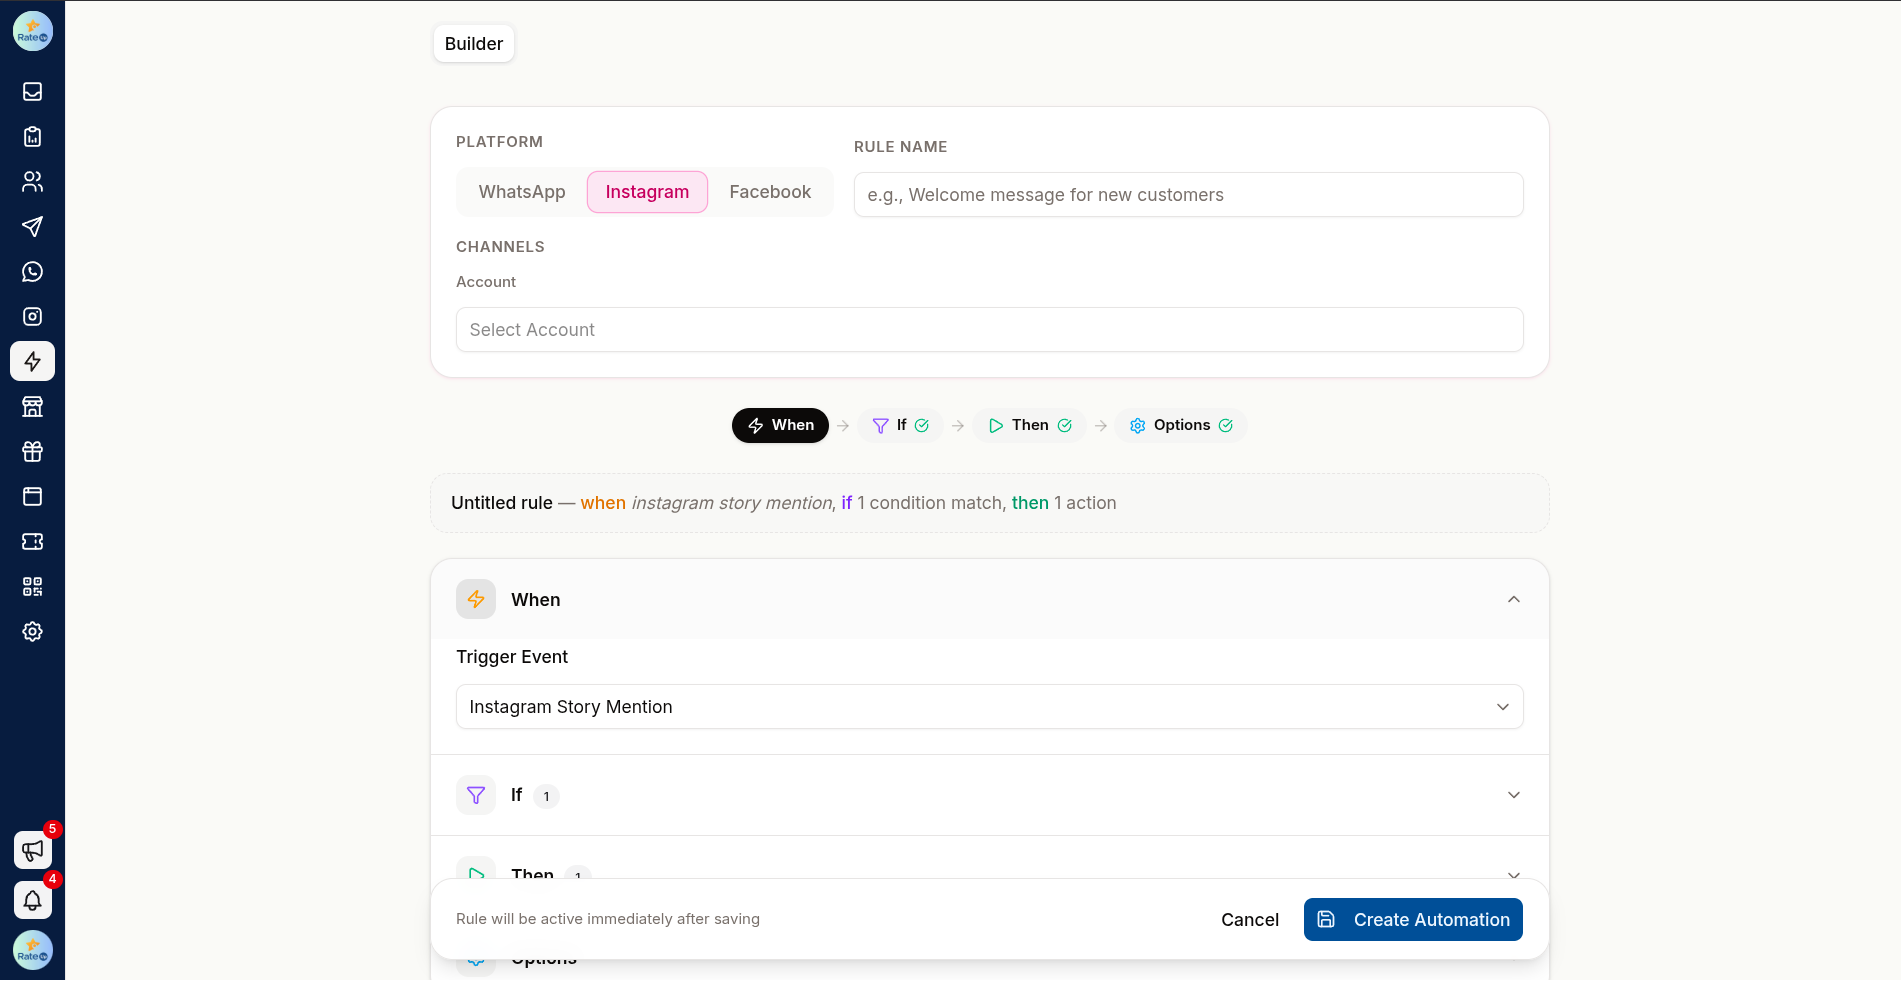Expand the Then section chevron

tap(1514, 874)
